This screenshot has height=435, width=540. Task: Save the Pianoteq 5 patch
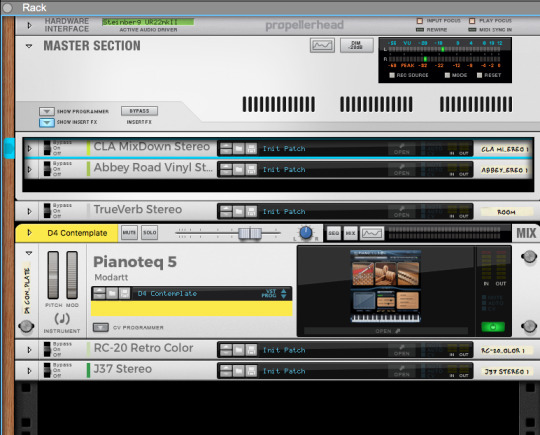(125, 293)
